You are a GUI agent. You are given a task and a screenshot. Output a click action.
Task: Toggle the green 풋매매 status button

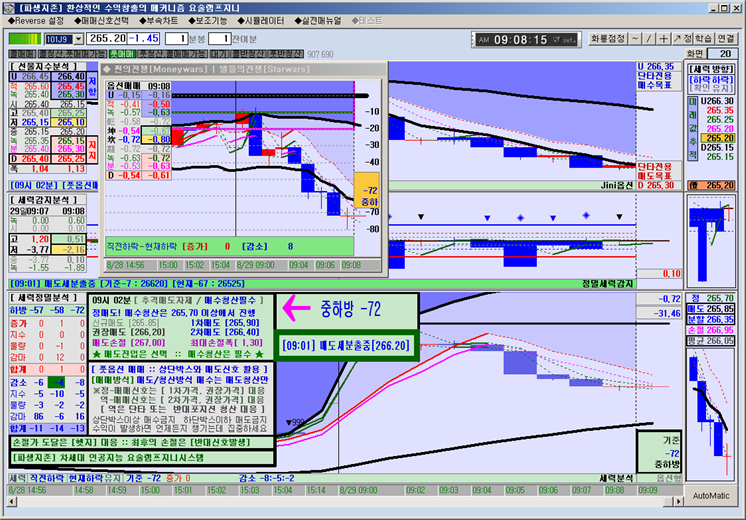[x=122, y=54]
